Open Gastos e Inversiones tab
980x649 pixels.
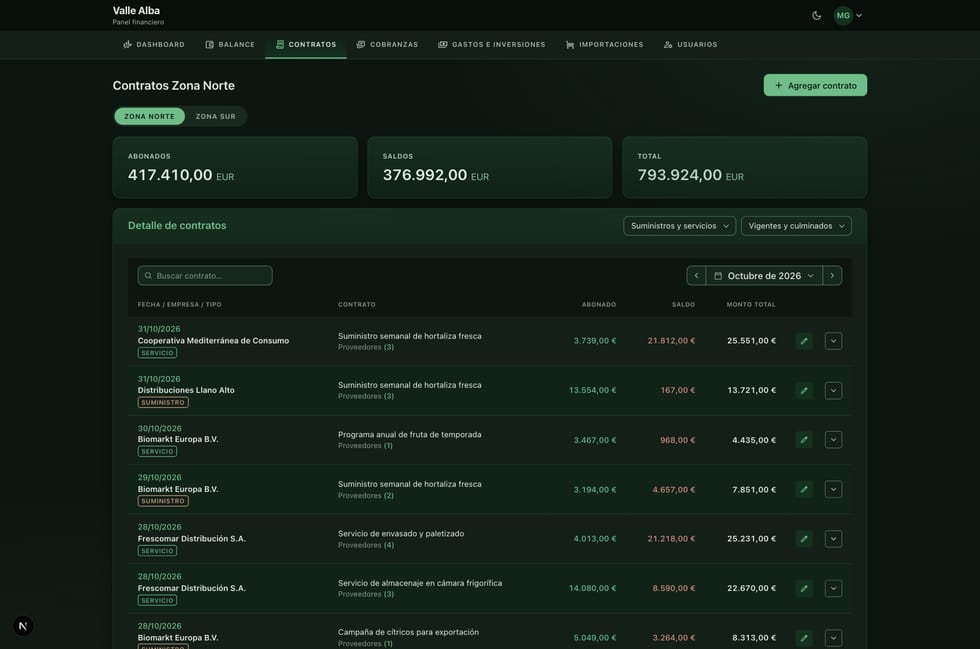[492, 44]
